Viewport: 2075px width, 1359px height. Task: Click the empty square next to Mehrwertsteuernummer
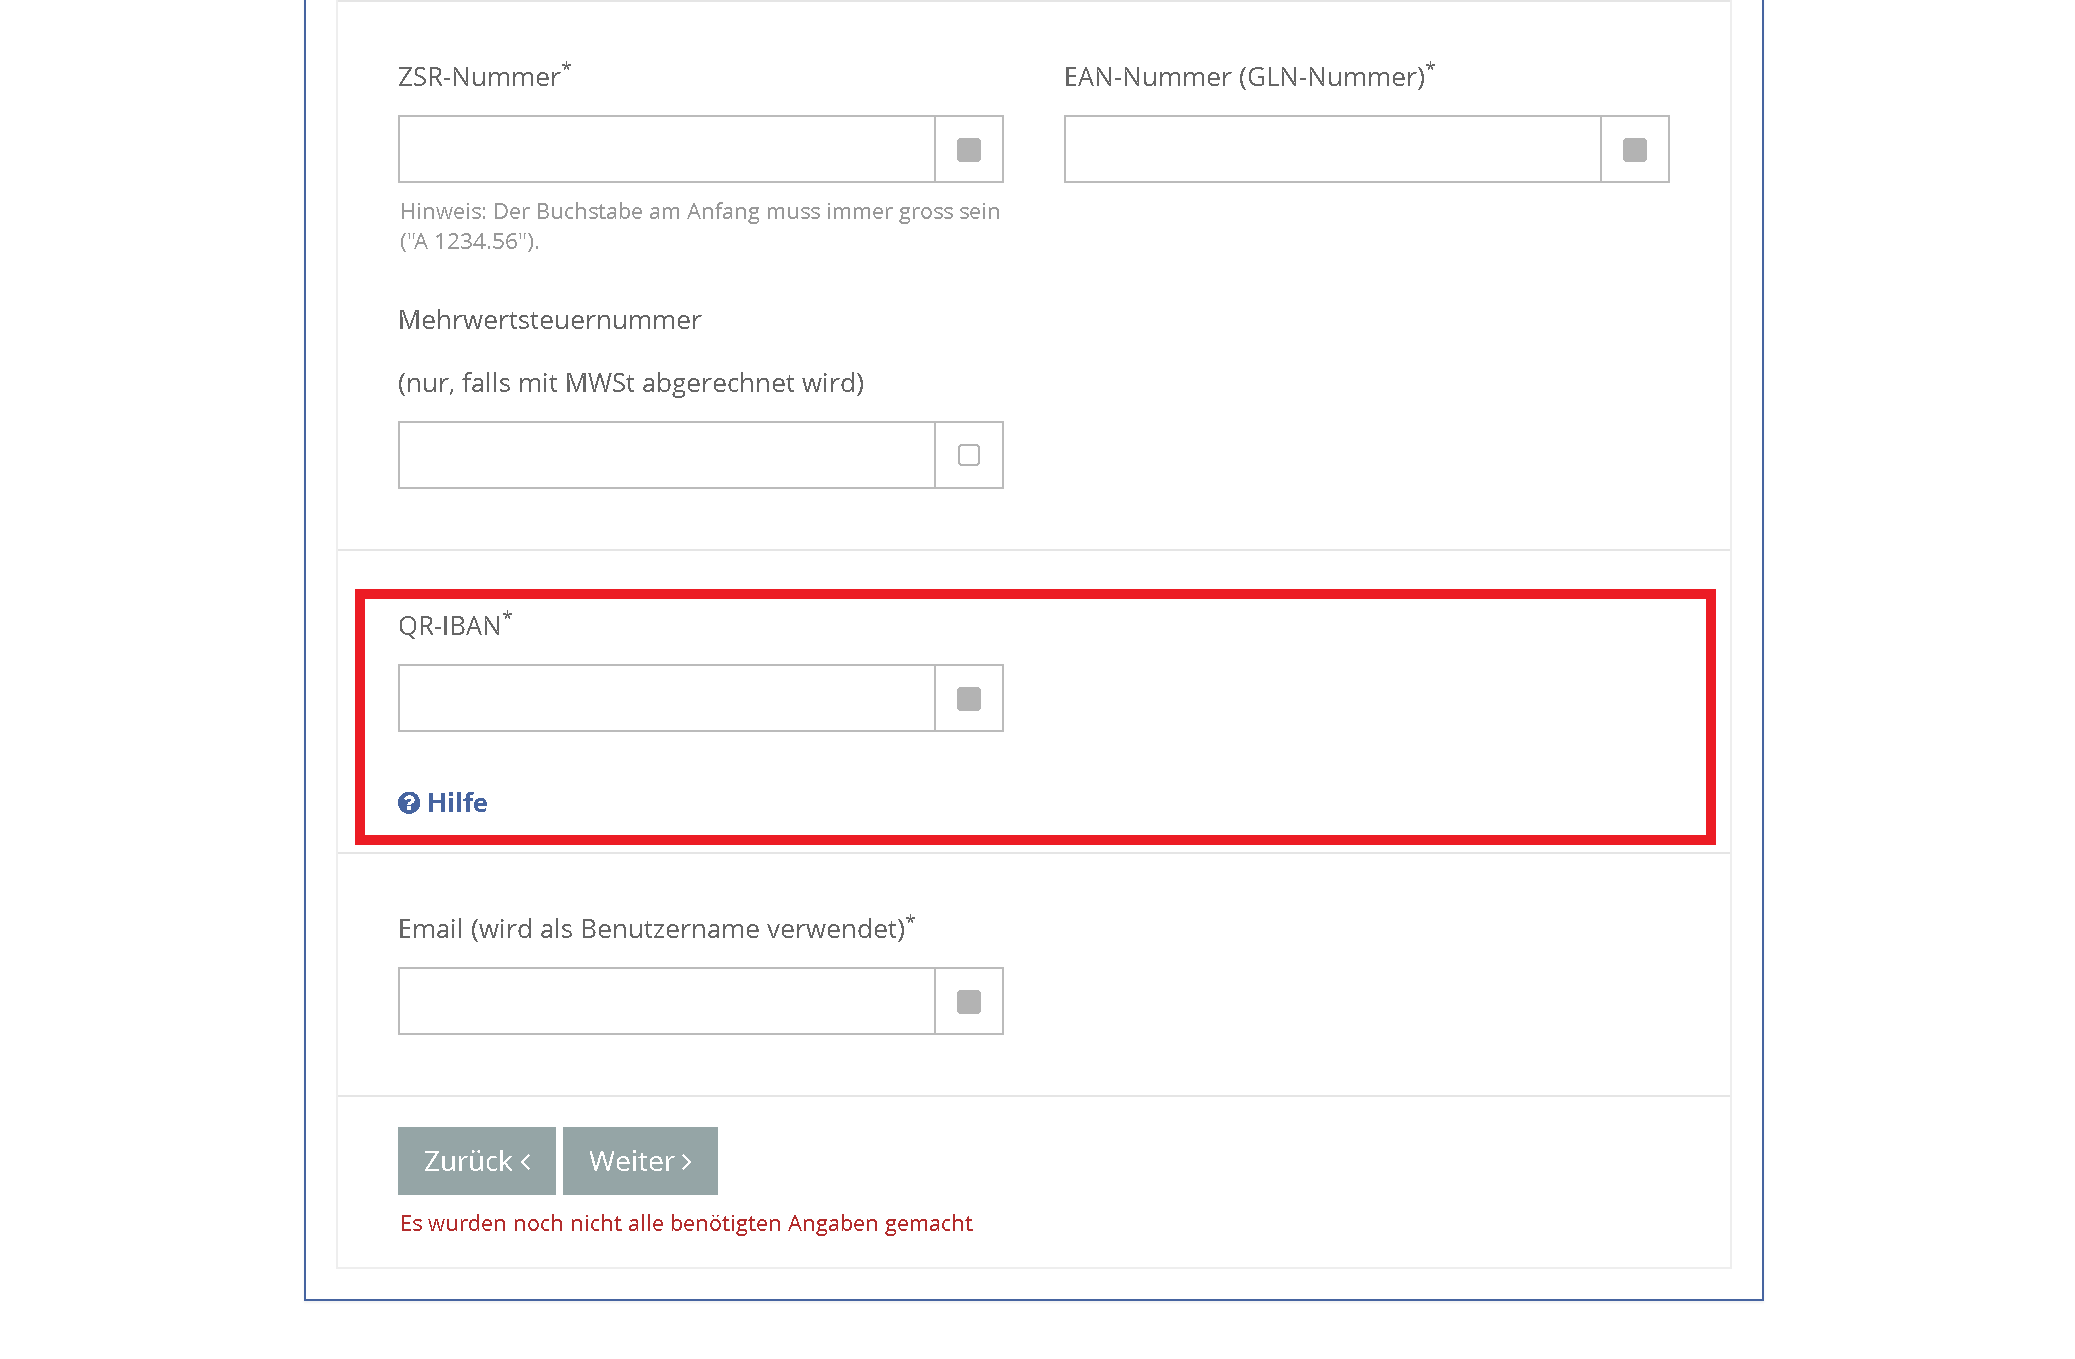[x=969, y=455]
